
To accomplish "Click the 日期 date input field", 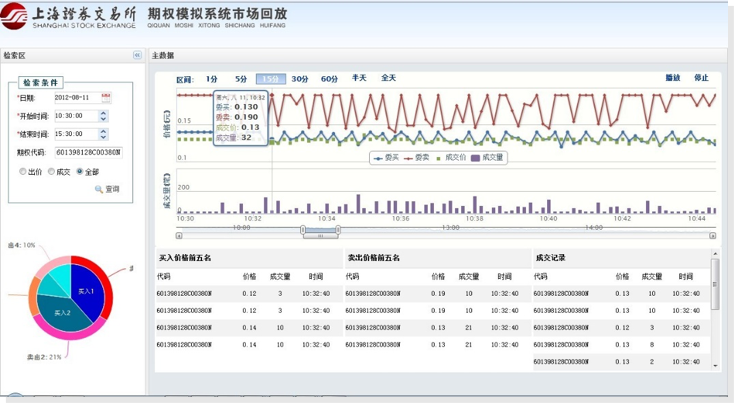I will pos(77,98).
